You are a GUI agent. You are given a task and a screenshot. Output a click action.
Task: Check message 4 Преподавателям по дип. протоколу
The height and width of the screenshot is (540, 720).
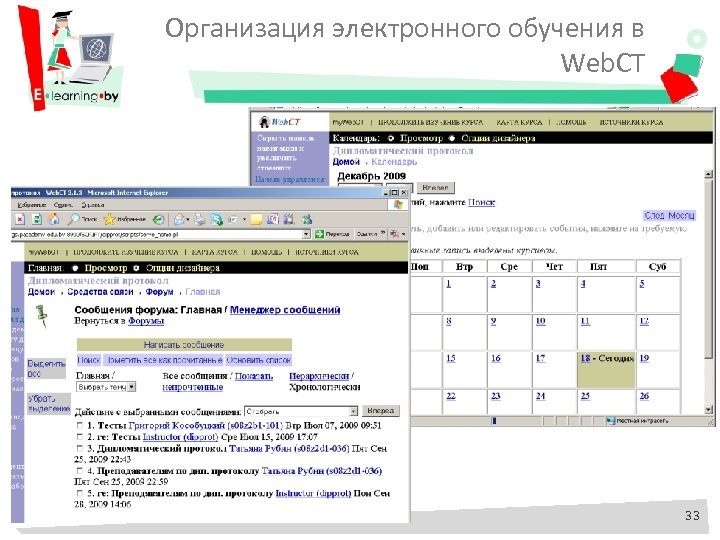pos(80,471)
